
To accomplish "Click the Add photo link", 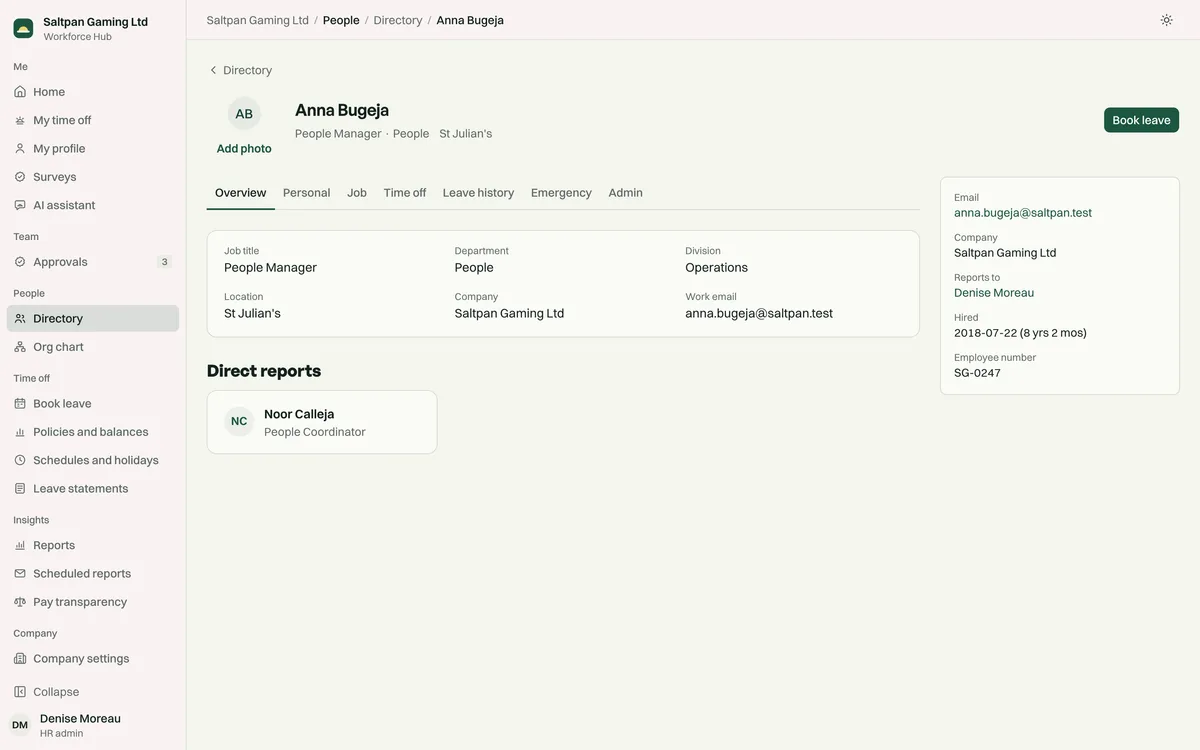I will pyautogui.click(x=244, y=149).
